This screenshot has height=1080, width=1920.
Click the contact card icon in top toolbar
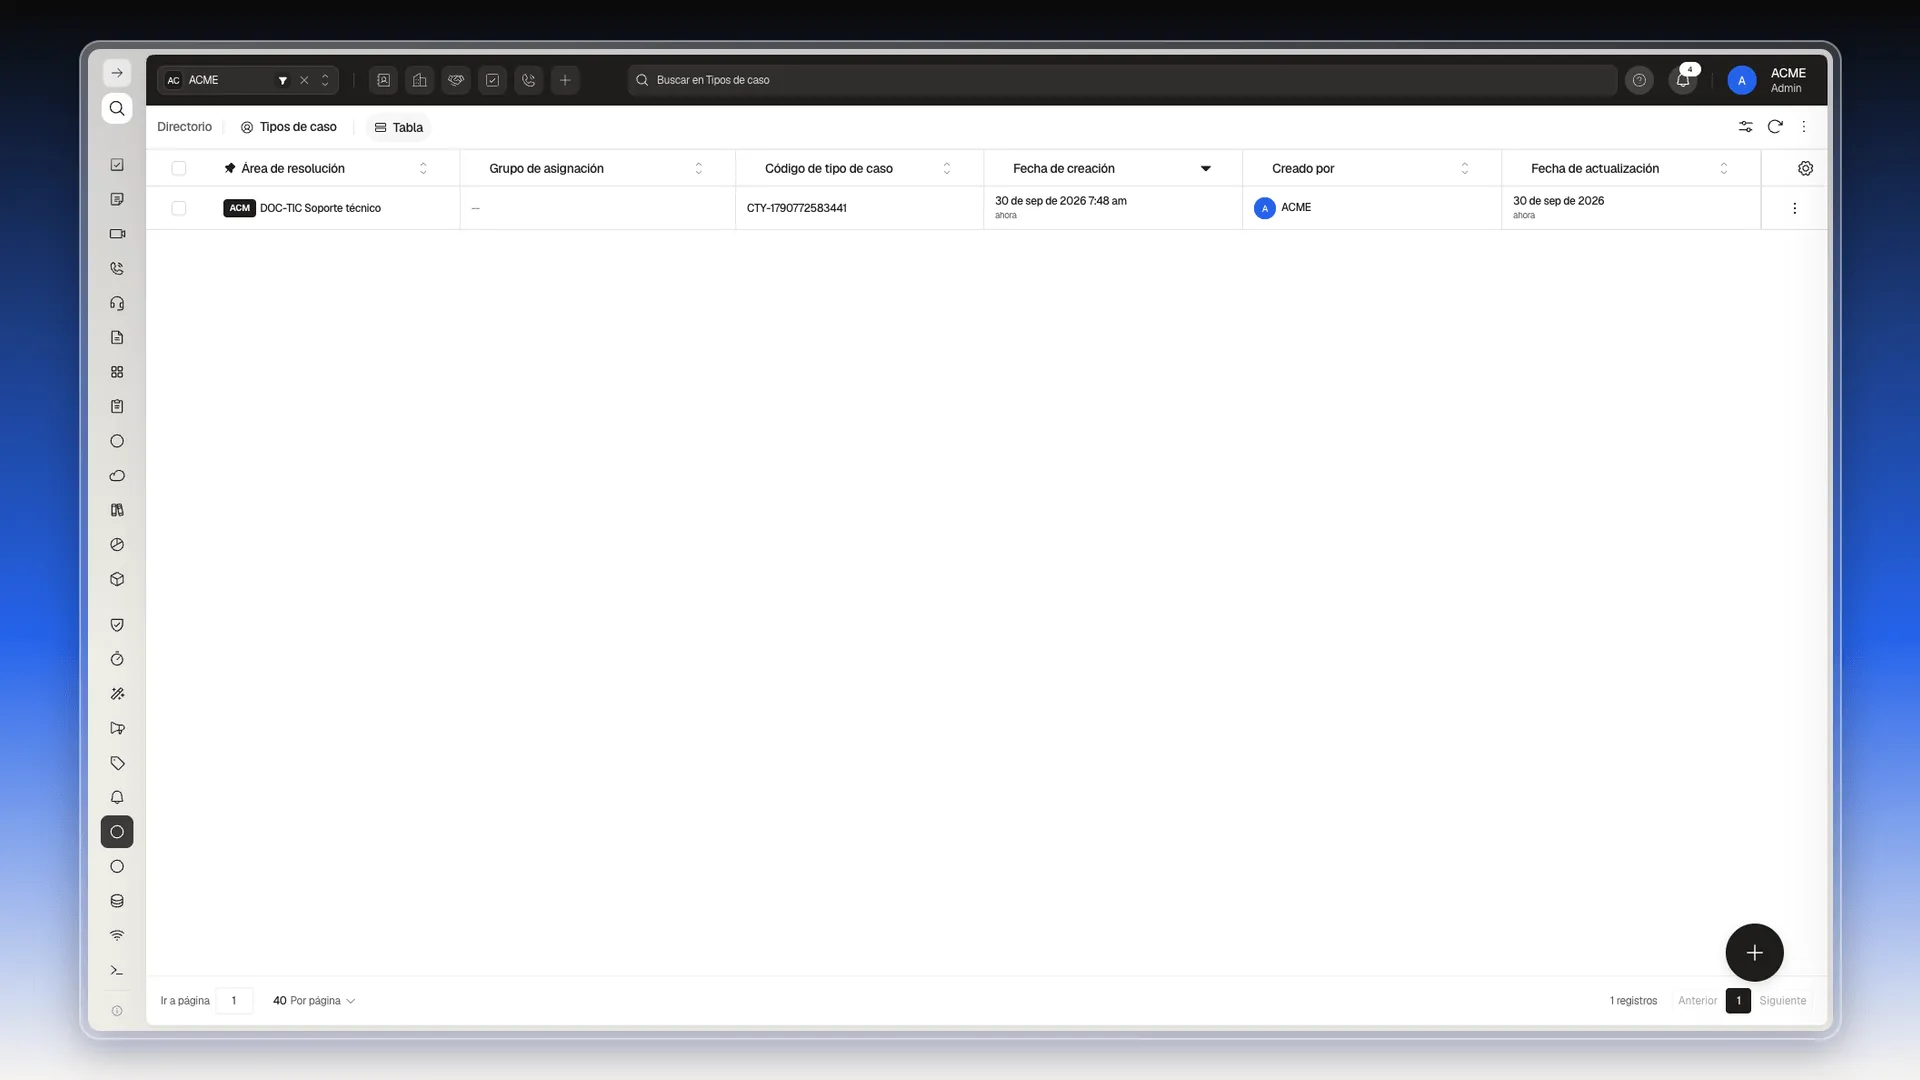click(x=383, y=80)
